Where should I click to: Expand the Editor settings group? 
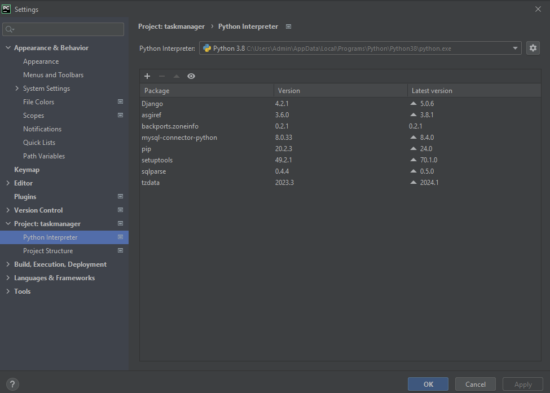pos(8,183)
